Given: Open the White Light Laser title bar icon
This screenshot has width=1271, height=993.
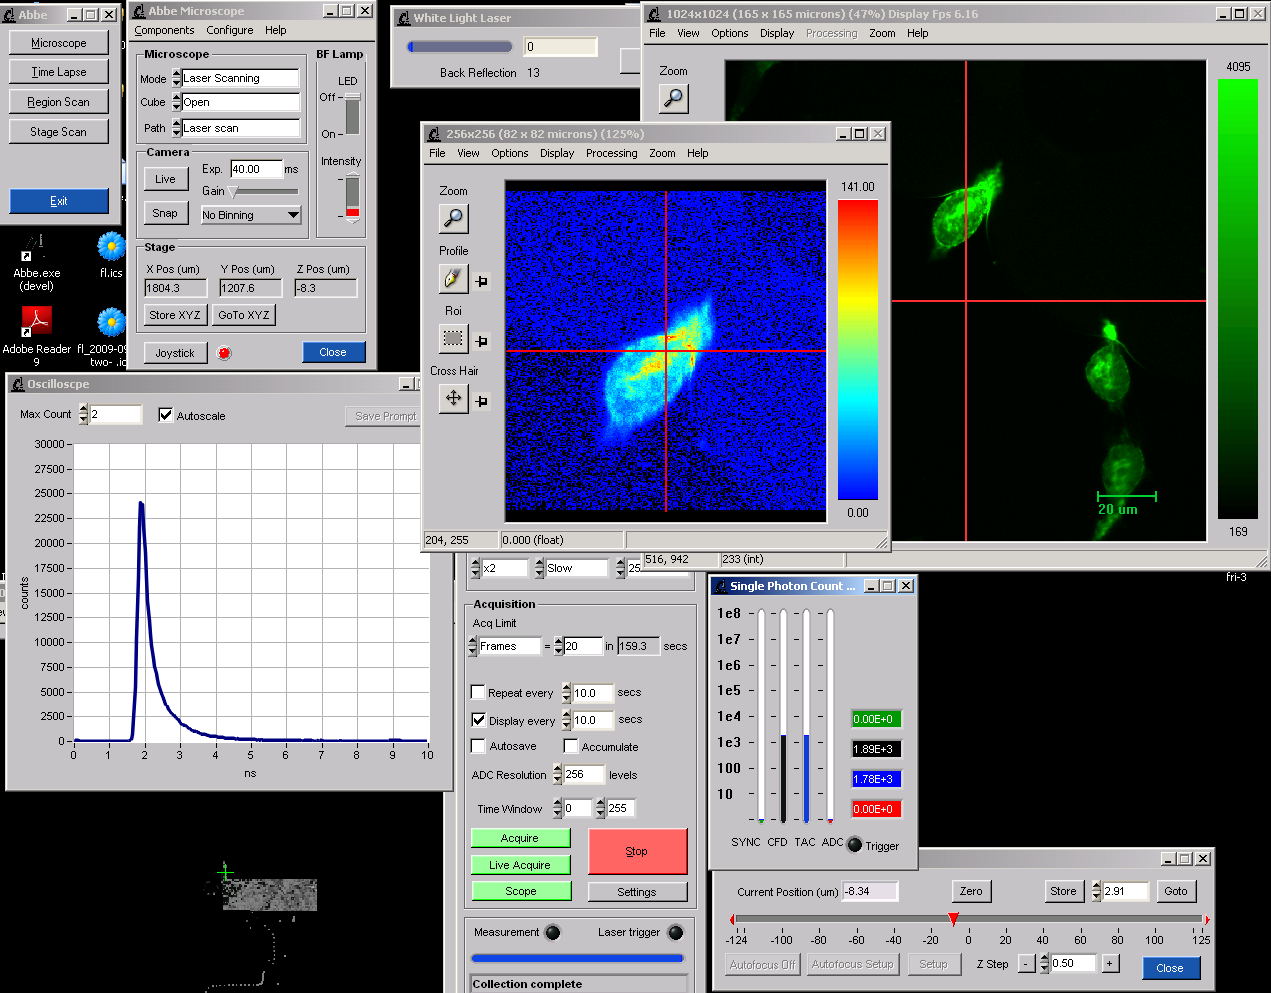Looking at the screenshot, I should click(x=404, y=18).
